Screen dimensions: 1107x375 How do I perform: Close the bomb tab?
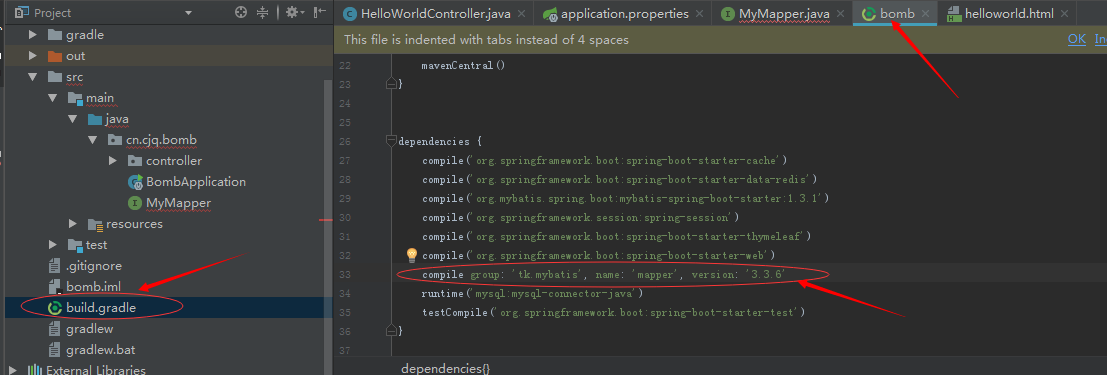pos(926,13)
